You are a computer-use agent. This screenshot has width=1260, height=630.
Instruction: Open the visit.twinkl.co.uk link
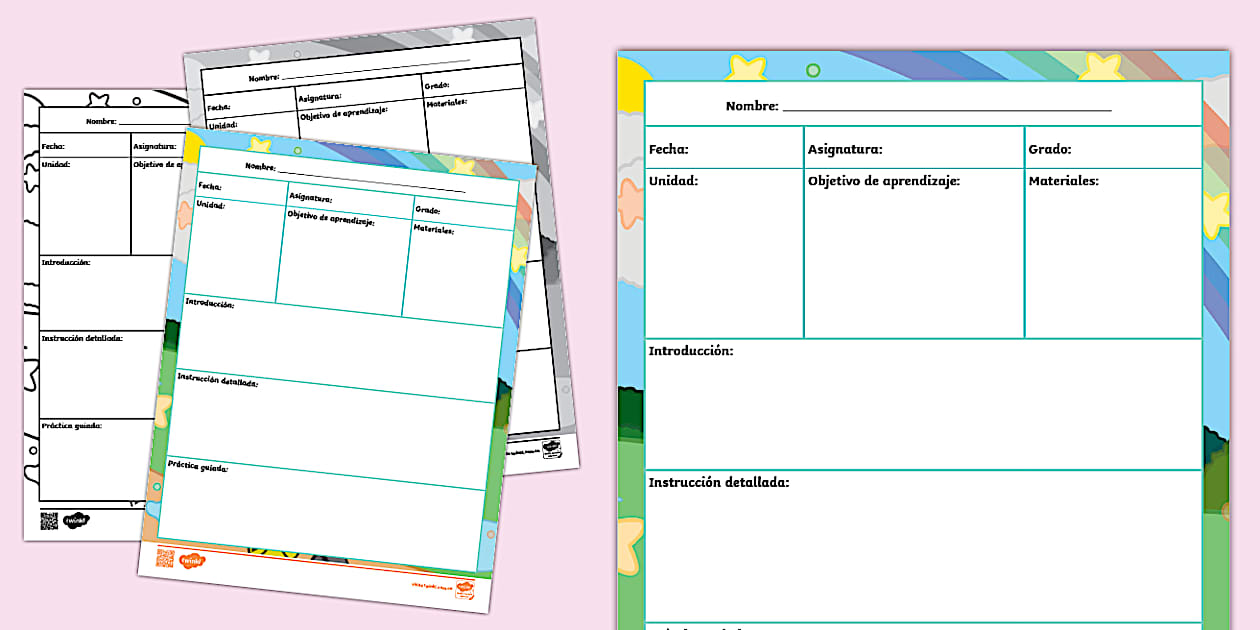point(432,588)
